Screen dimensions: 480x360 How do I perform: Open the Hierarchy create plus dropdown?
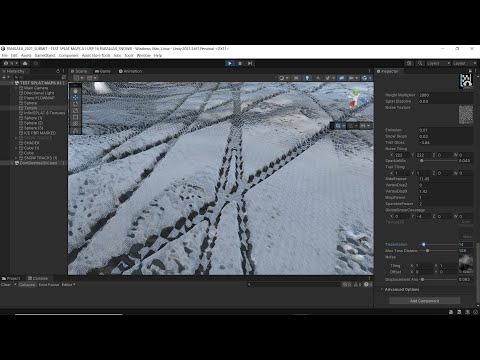[x=5, y=77]
